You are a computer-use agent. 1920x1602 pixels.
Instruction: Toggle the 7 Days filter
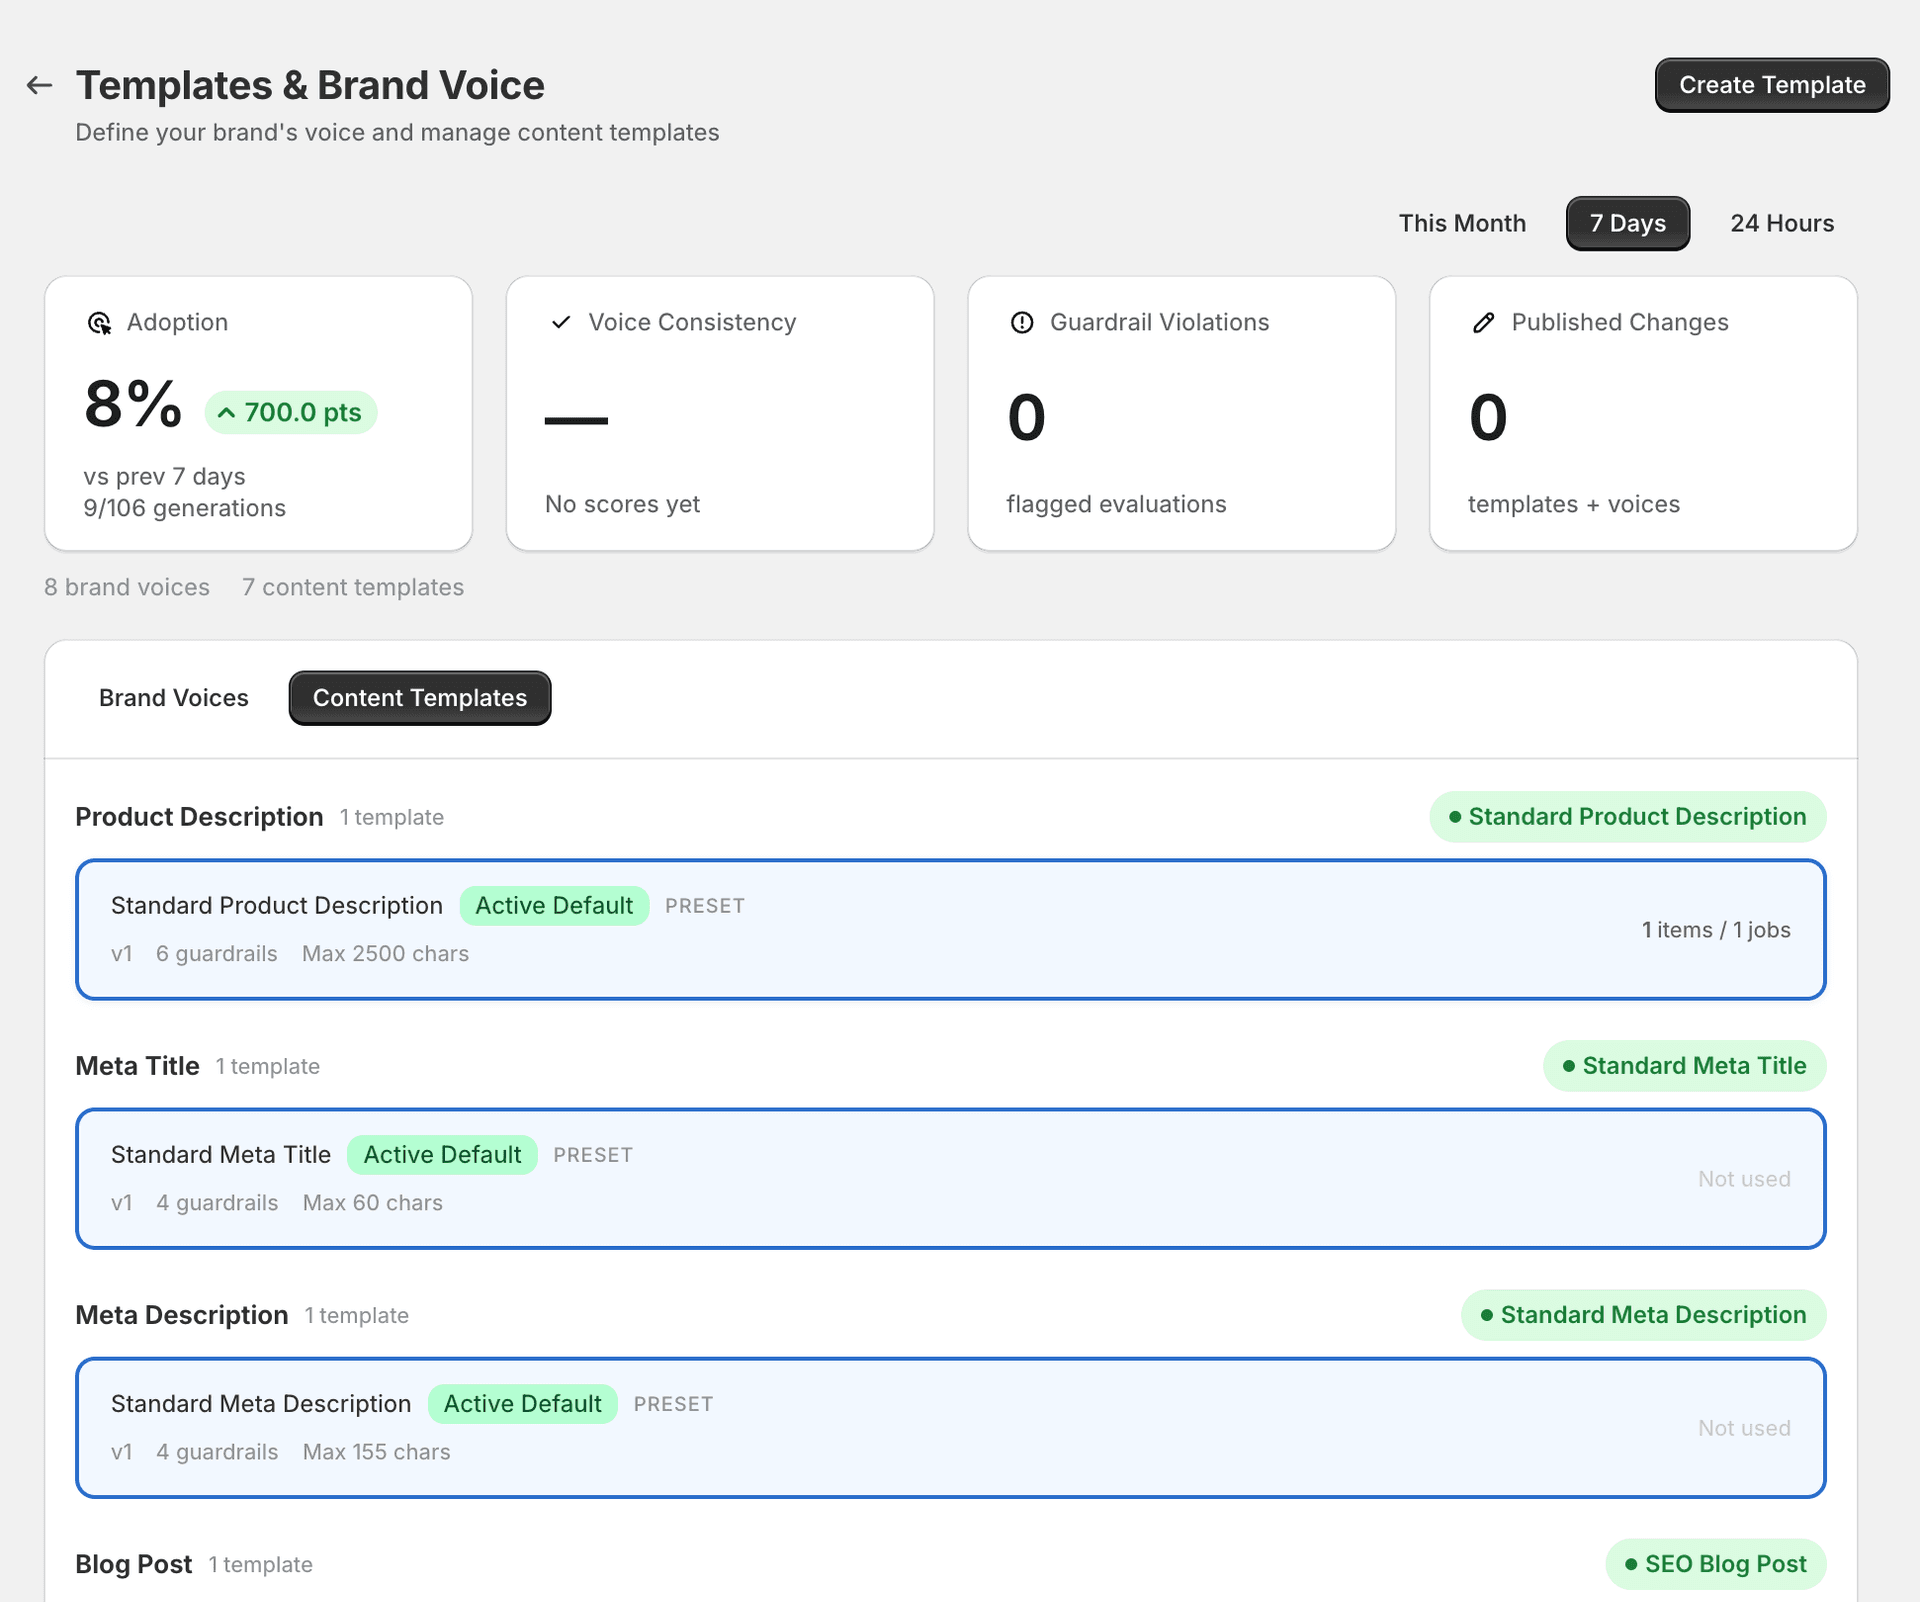click(x=1627, y=223)
